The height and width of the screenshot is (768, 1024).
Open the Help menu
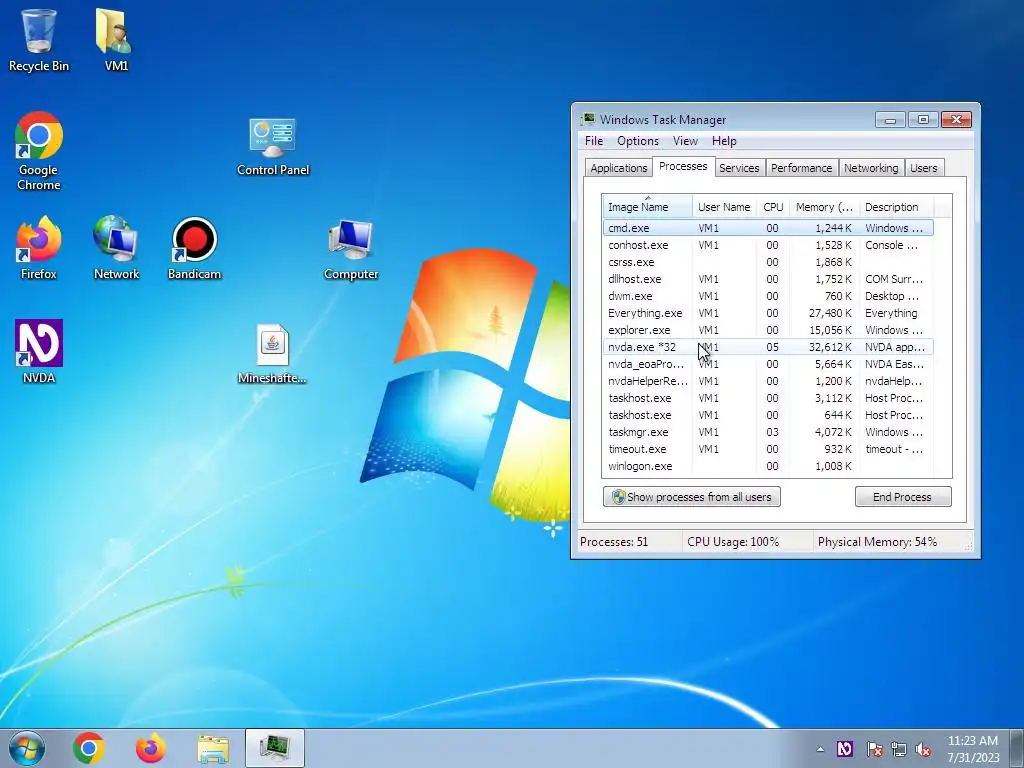[724, 141]
